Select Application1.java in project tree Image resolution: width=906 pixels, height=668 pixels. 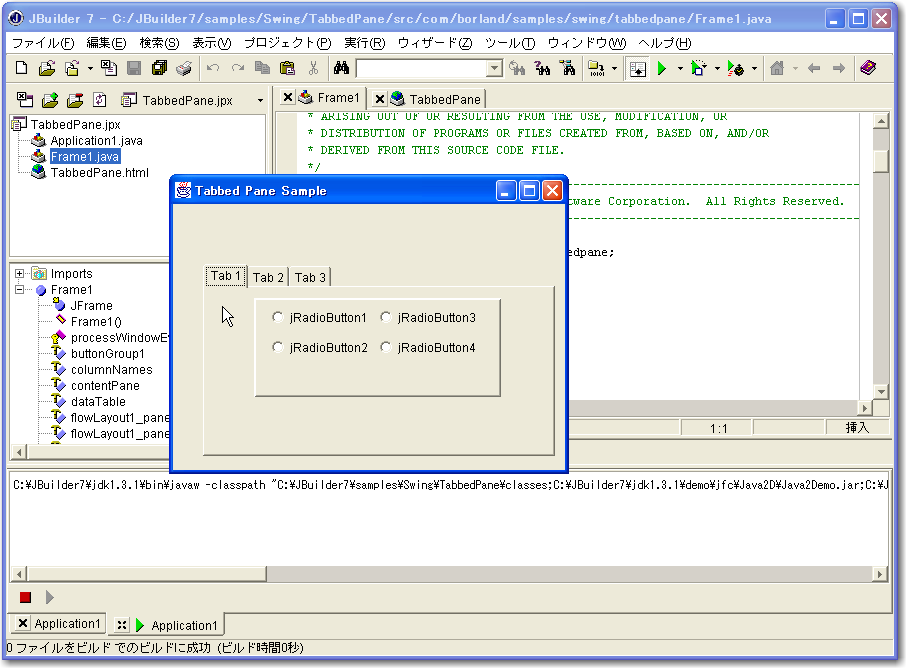(96, 141)
